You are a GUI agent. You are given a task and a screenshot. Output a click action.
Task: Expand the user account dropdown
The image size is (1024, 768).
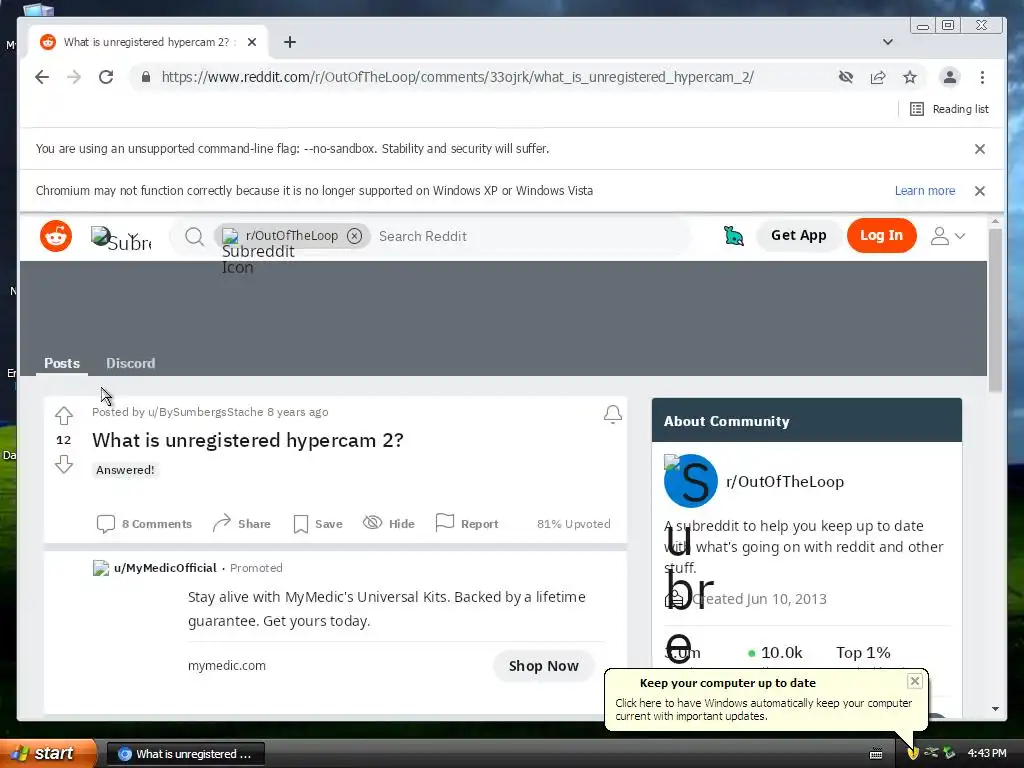pyautogui.click(x=947, y=236)
